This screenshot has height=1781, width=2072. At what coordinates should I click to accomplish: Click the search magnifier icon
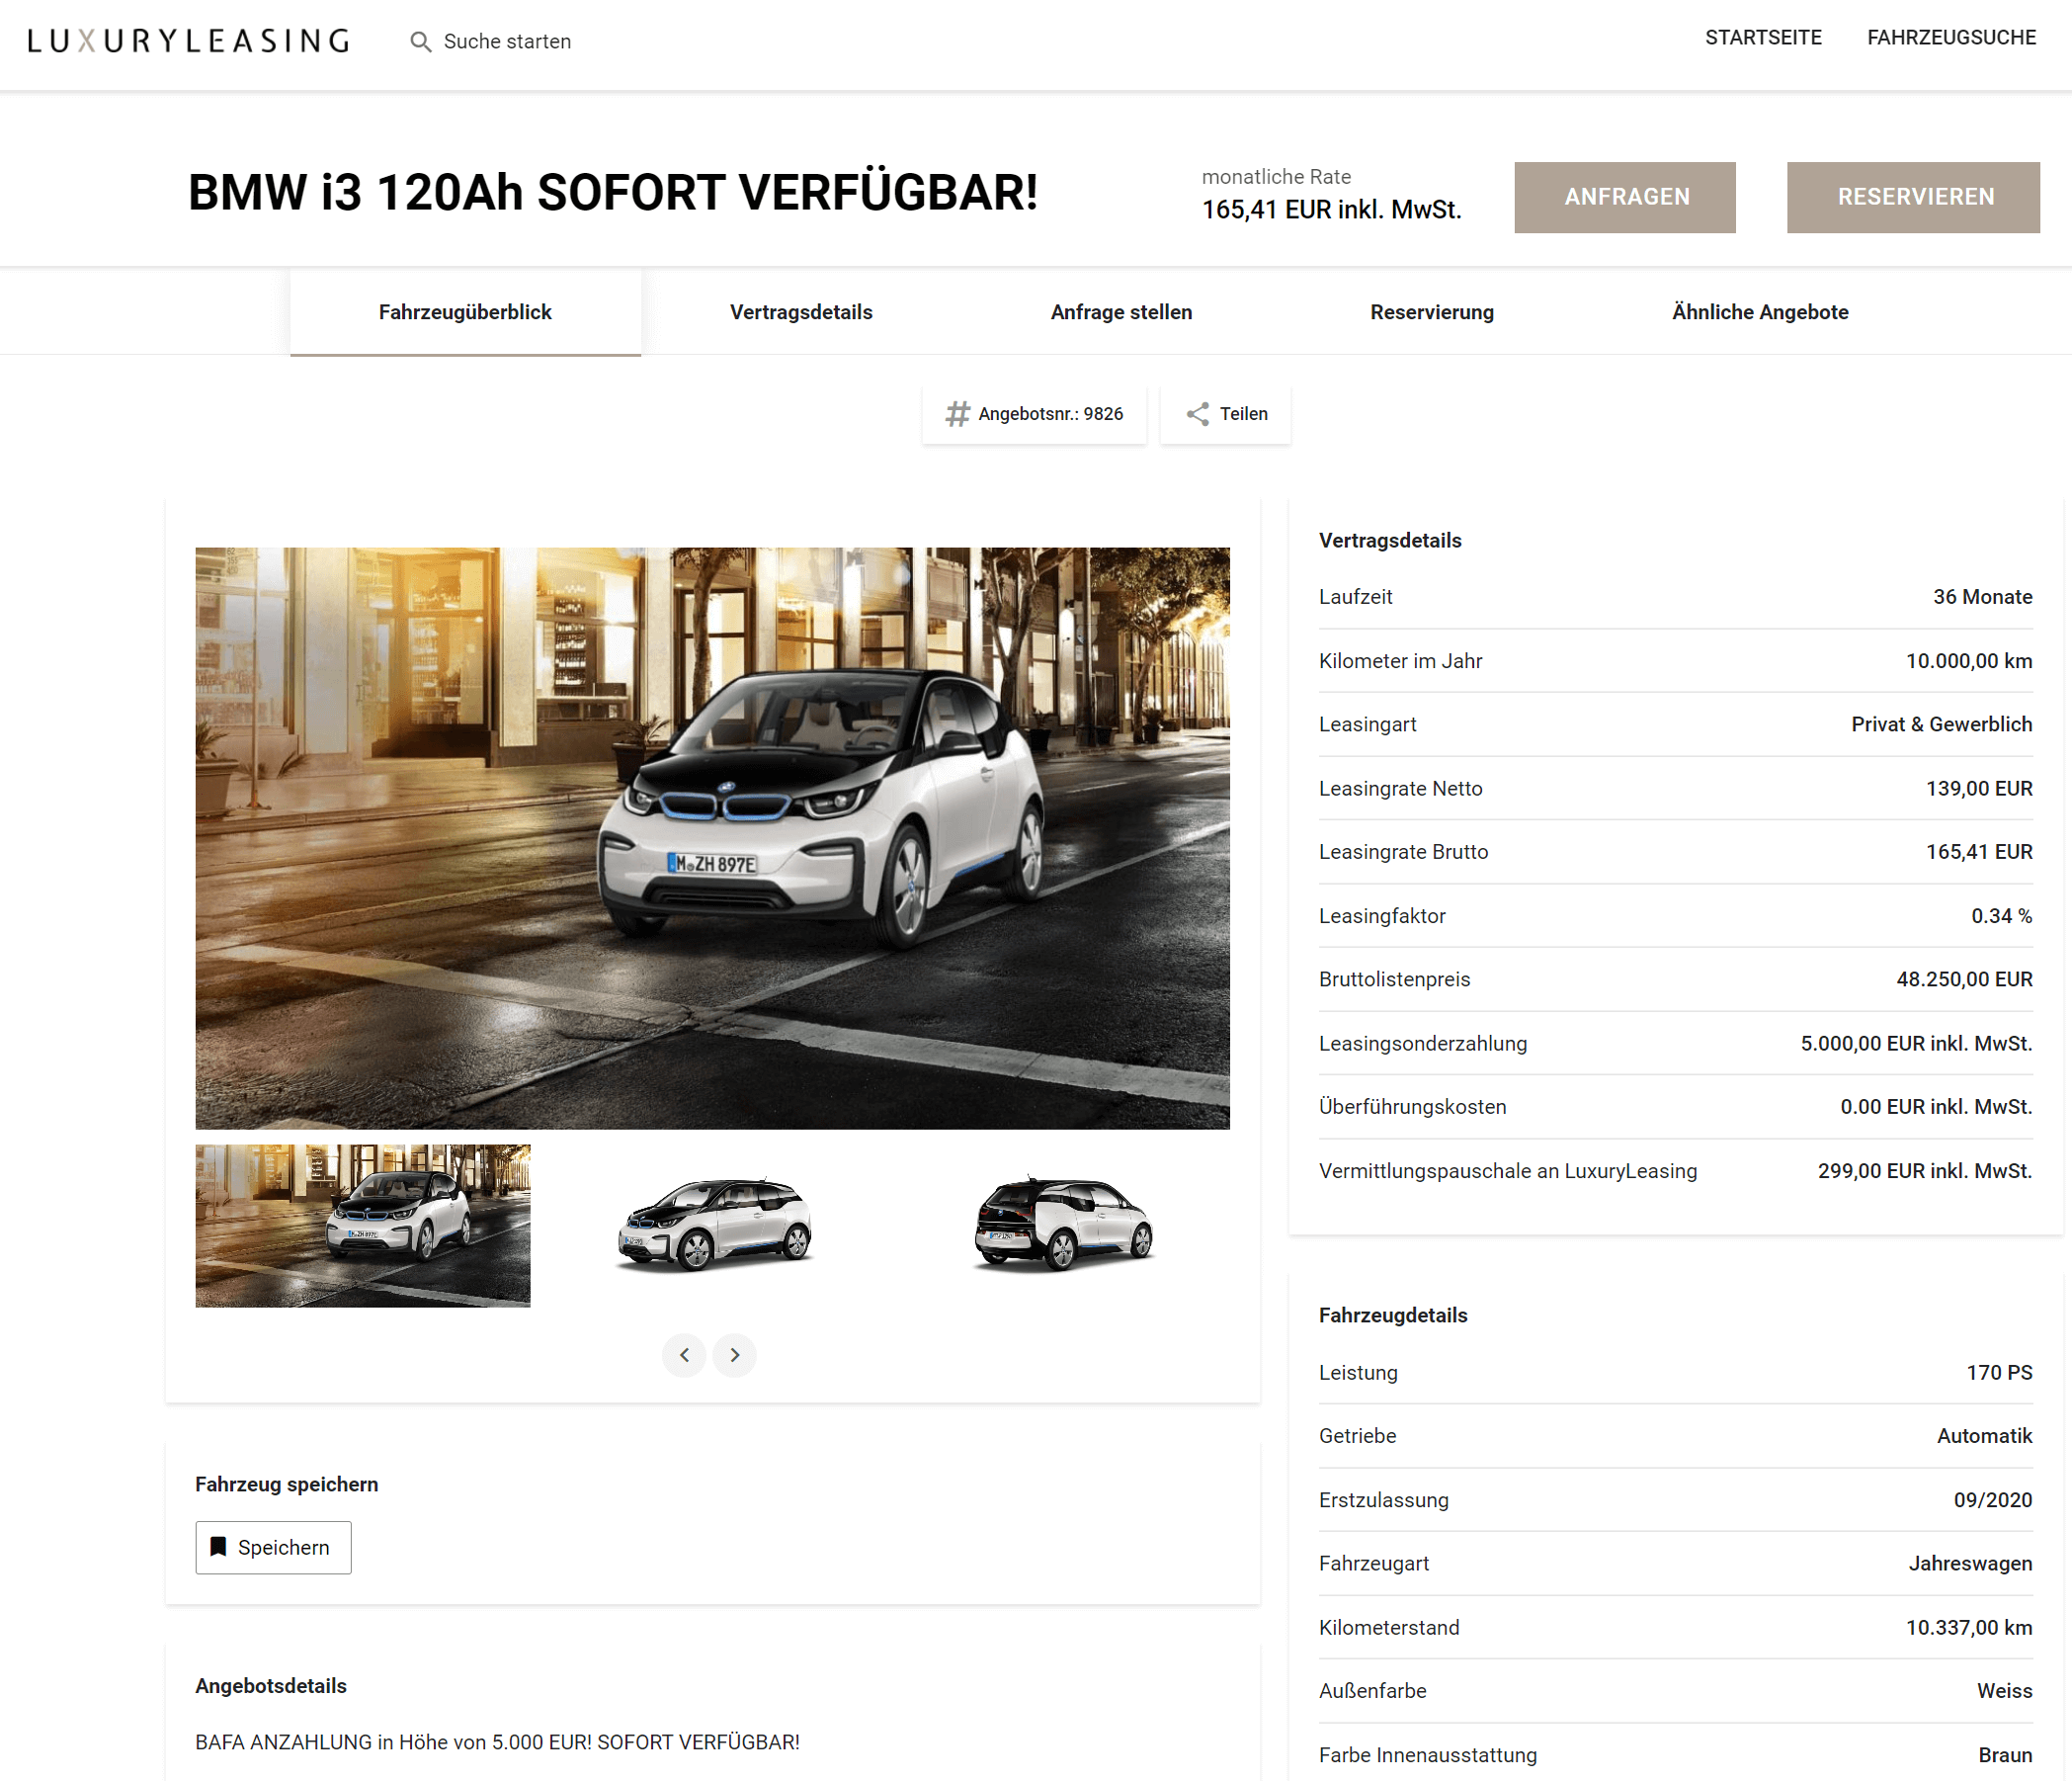tap(421, 42)
